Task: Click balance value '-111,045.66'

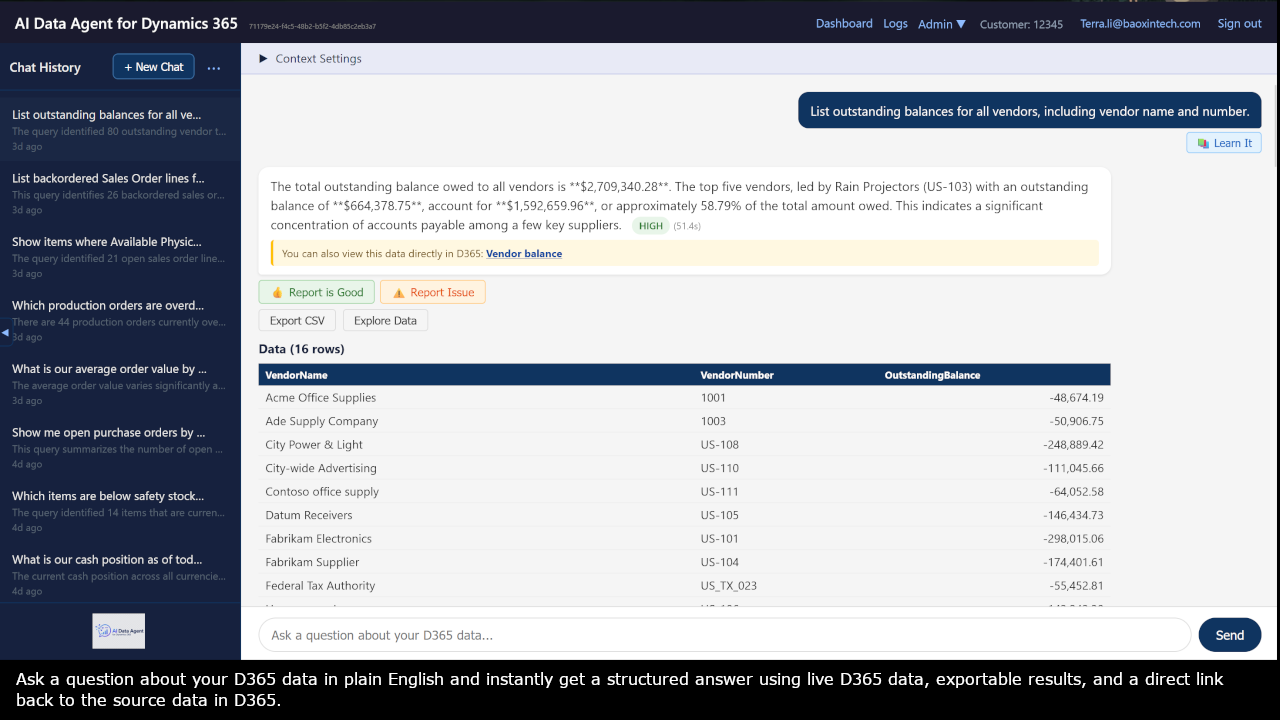Action: click(x=1074, y=468)
